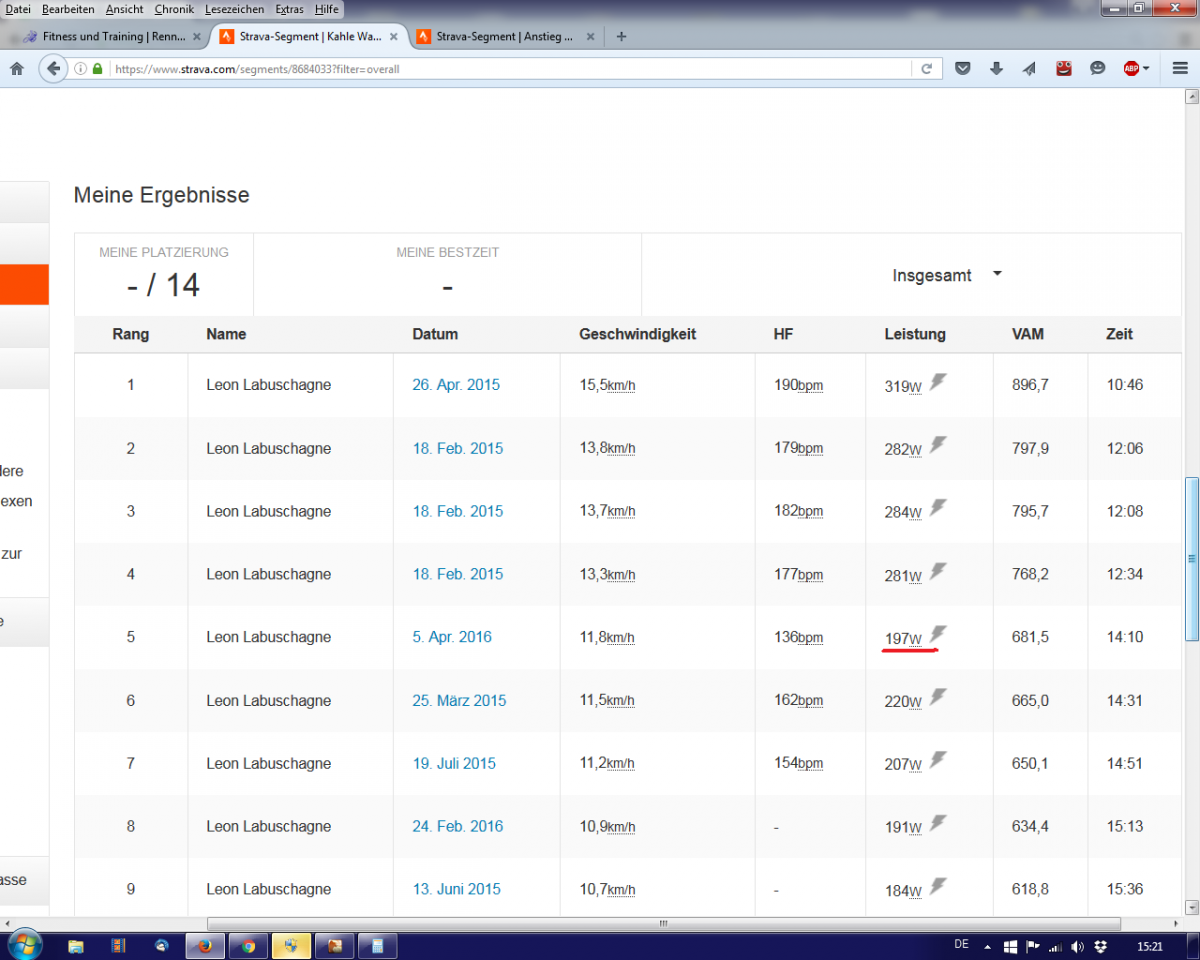The image size is (1200, 960).
Task: Switch to the Fitness und Training tab
Action: [105, 37]
